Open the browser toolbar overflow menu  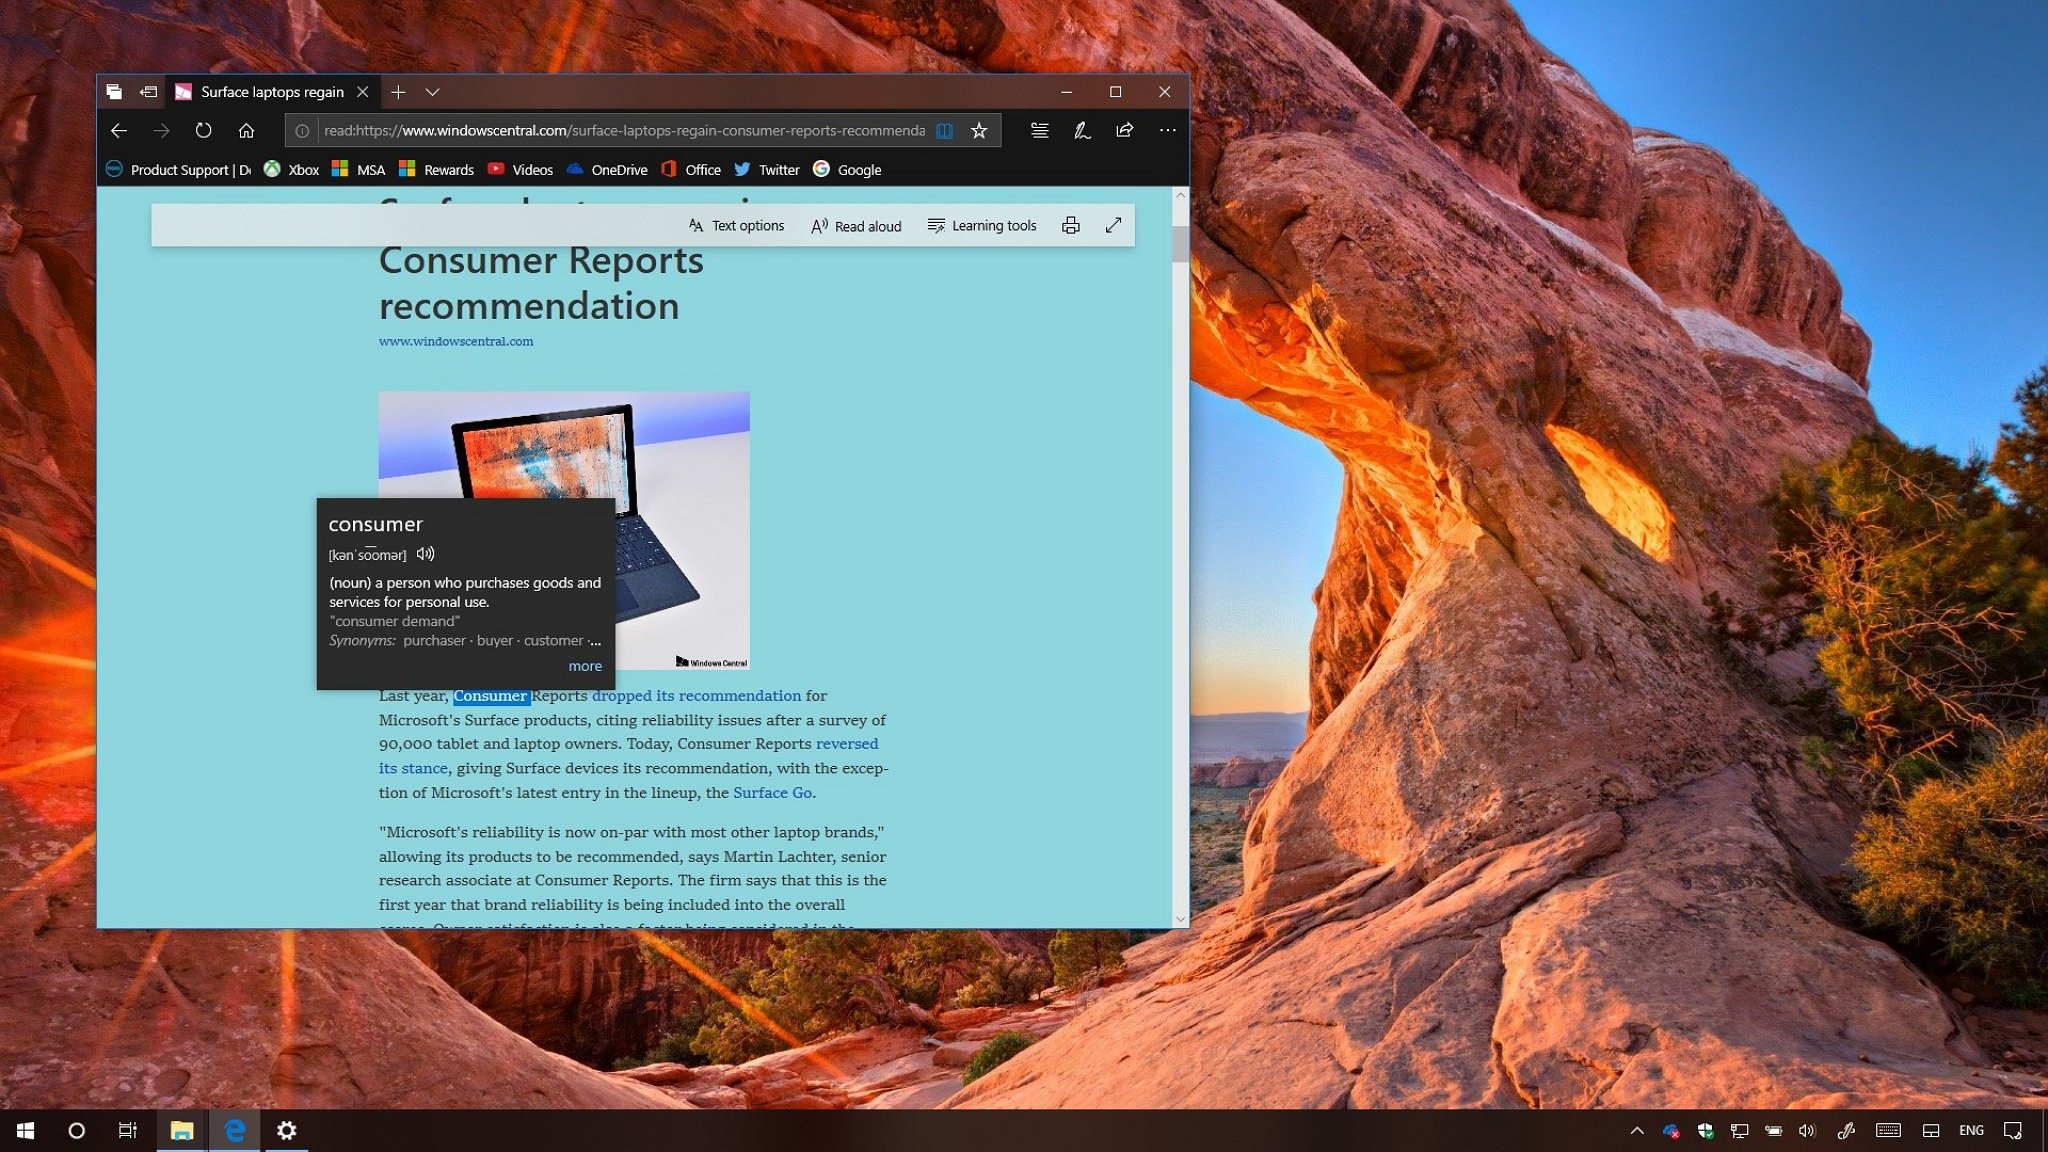point(1167,129)
